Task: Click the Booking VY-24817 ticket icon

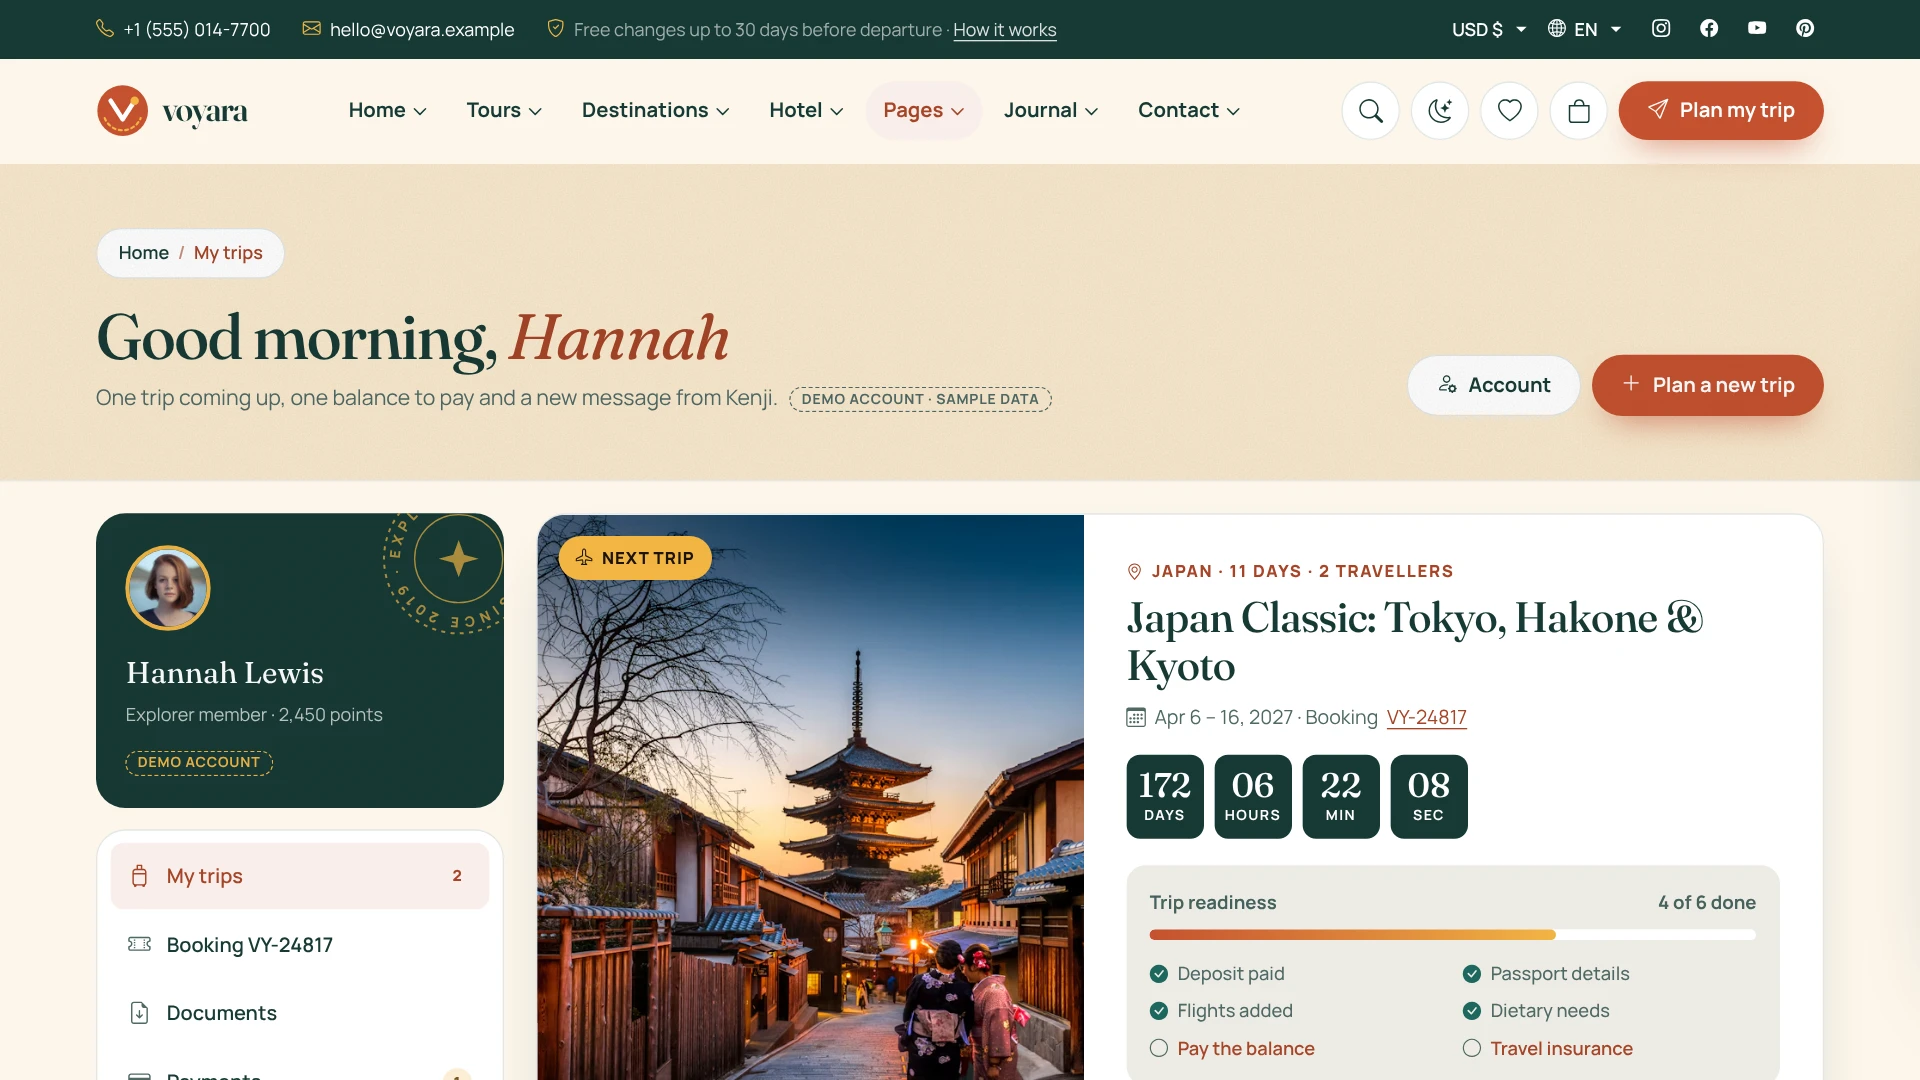Action: click(139, 944)
